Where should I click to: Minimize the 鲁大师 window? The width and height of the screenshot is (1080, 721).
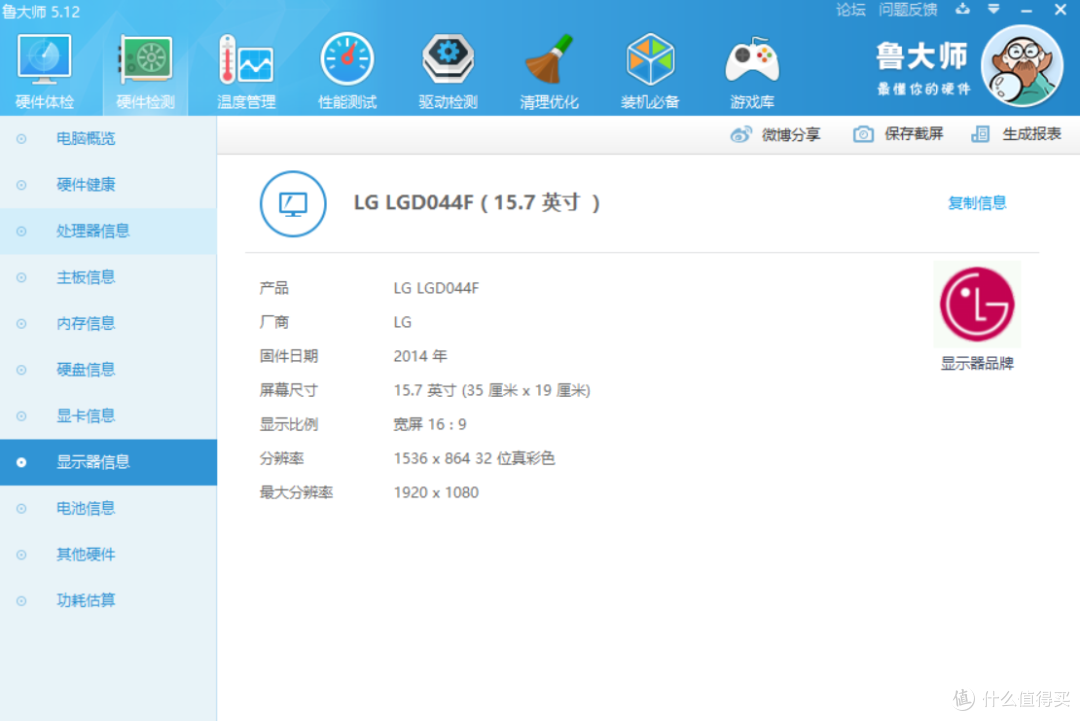click(1026, 10)
